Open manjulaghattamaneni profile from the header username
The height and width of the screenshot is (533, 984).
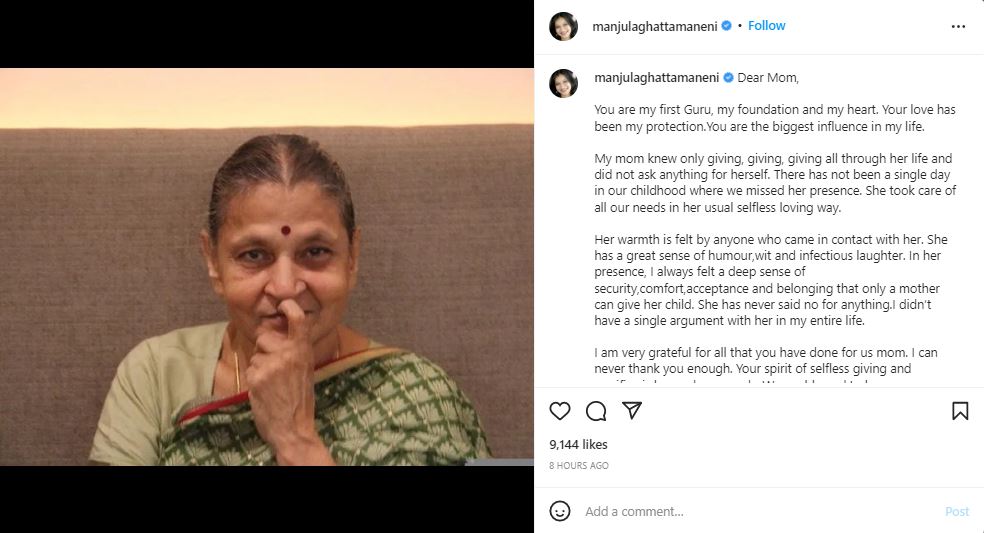[656, 26]
